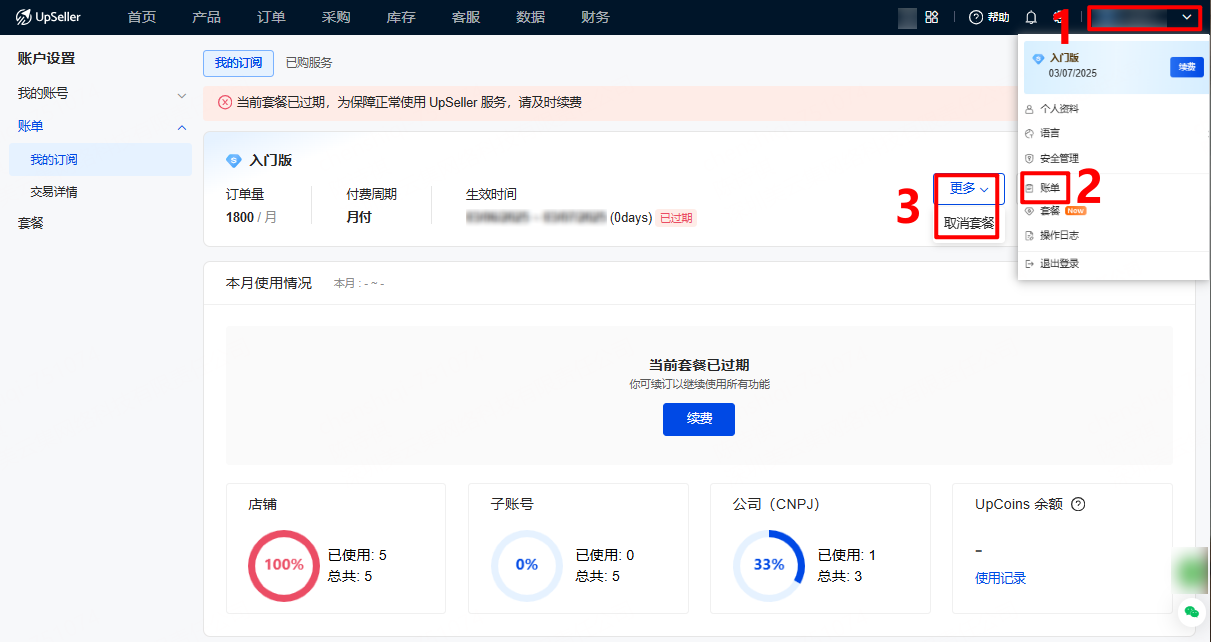Click the 退出登录 exit icon
The image size is (1211, 642).
point(1030,263)
